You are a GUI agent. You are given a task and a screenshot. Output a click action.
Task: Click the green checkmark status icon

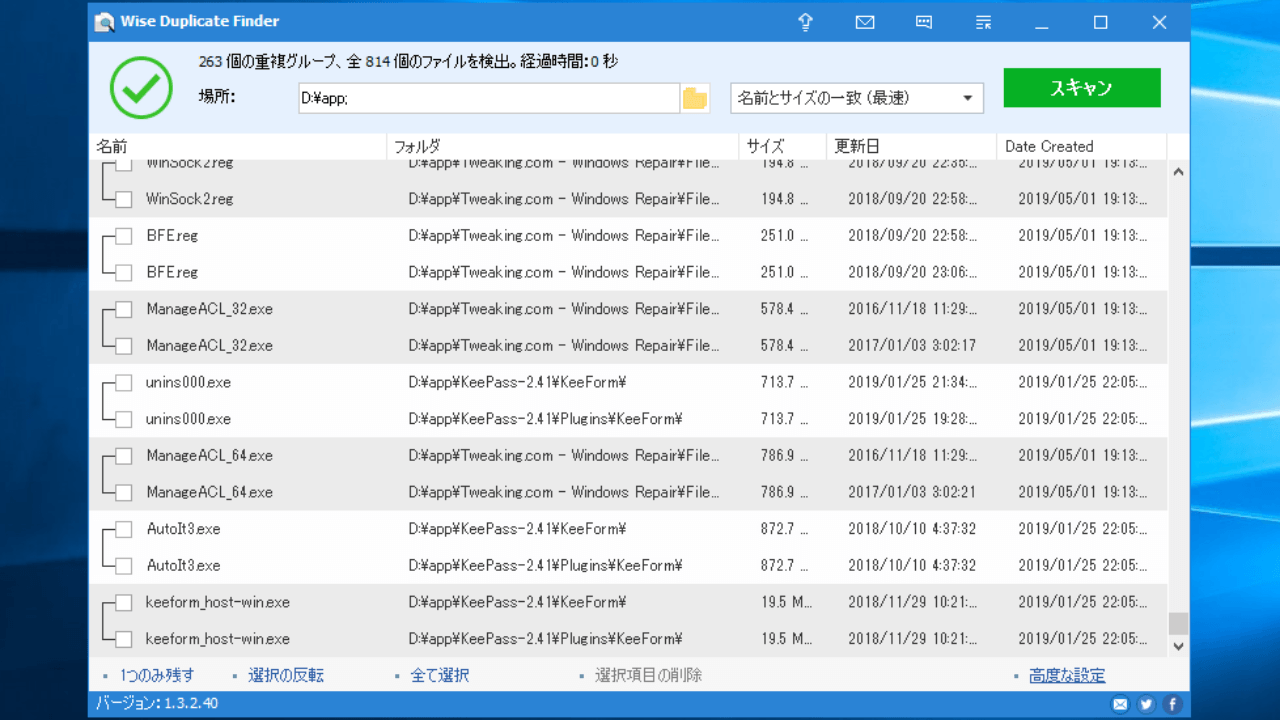141,88
